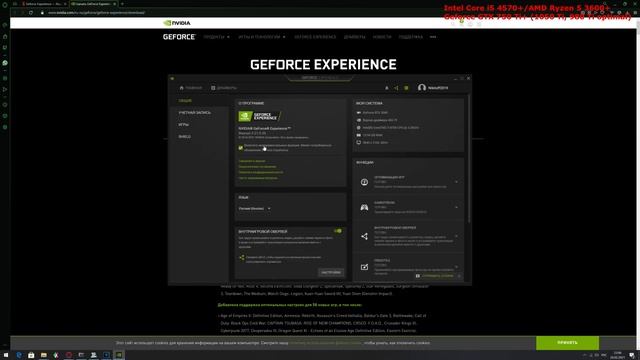640x360 pixels.
Task: Click the green settings gear icon
Action: click(x=406, y=88)
